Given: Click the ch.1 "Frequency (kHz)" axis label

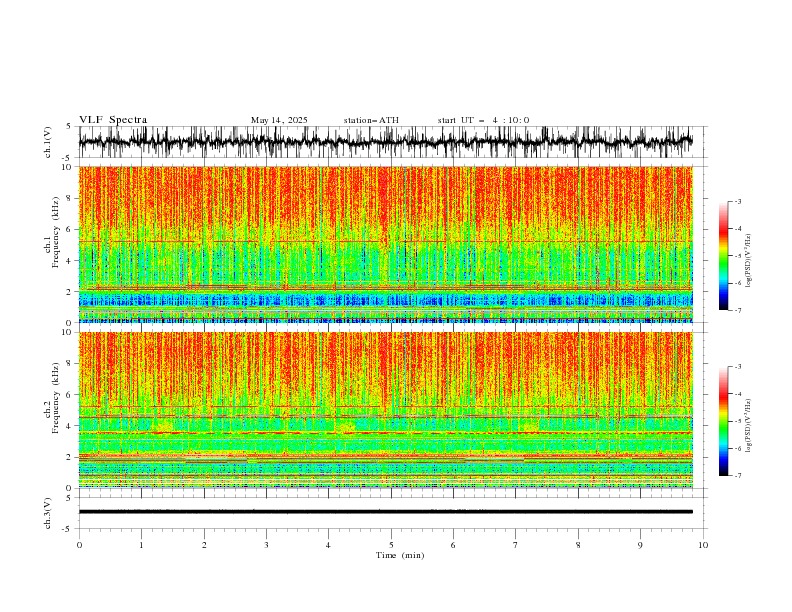Looking at the screenshot, I should [56, 232].
